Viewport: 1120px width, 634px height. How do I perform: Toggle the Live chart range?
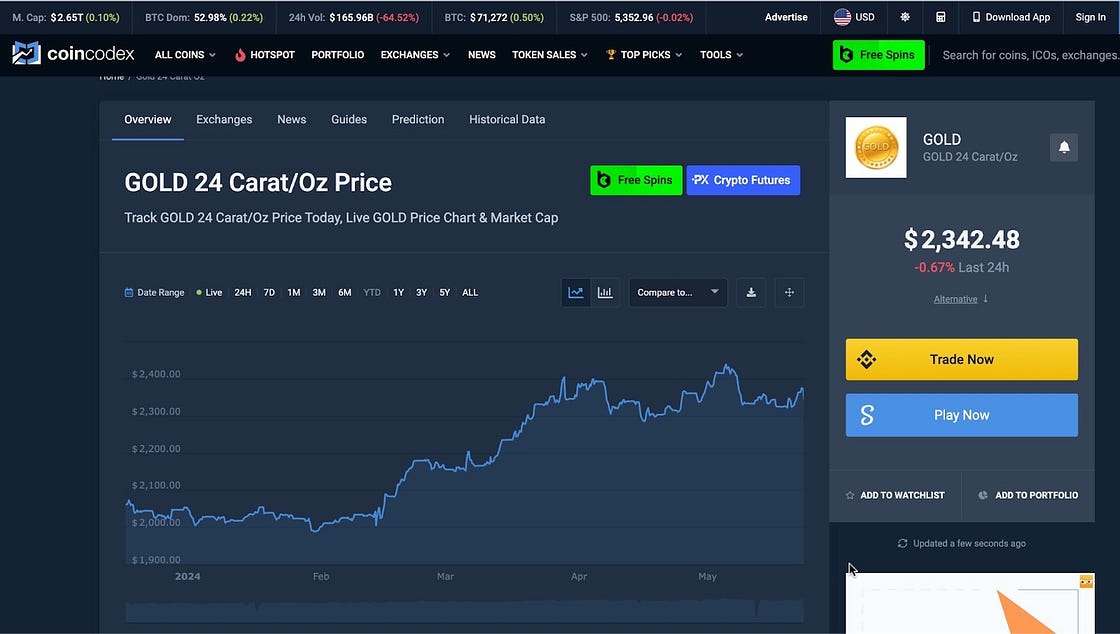pyautogui.click(x=210, y=293)
